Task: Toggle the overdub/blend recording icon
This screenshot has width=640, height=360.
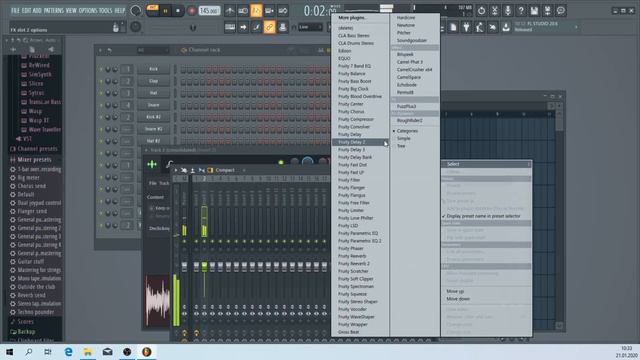Action: click(269, 11)
